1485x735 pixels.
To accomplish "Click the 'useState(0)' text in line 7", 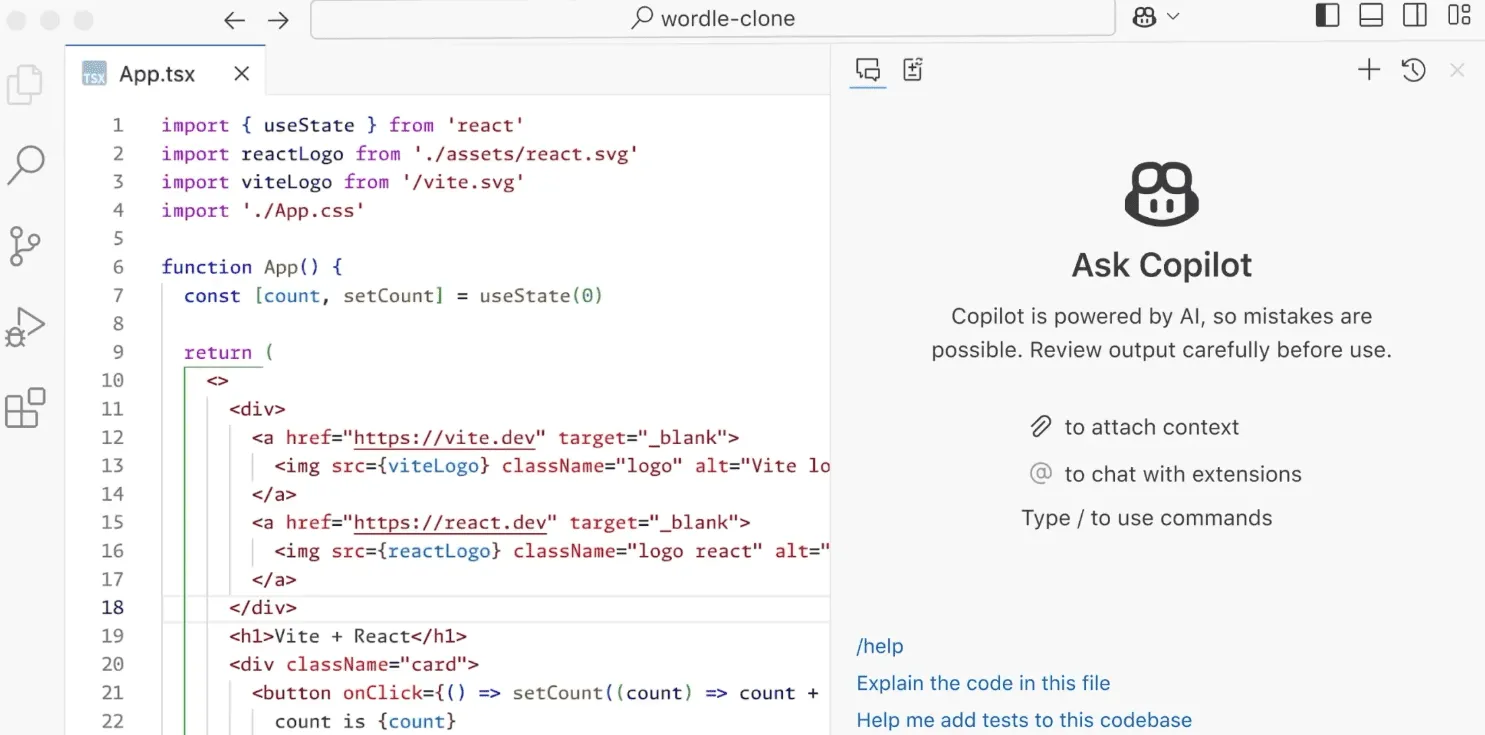I will tap(541, 296).
